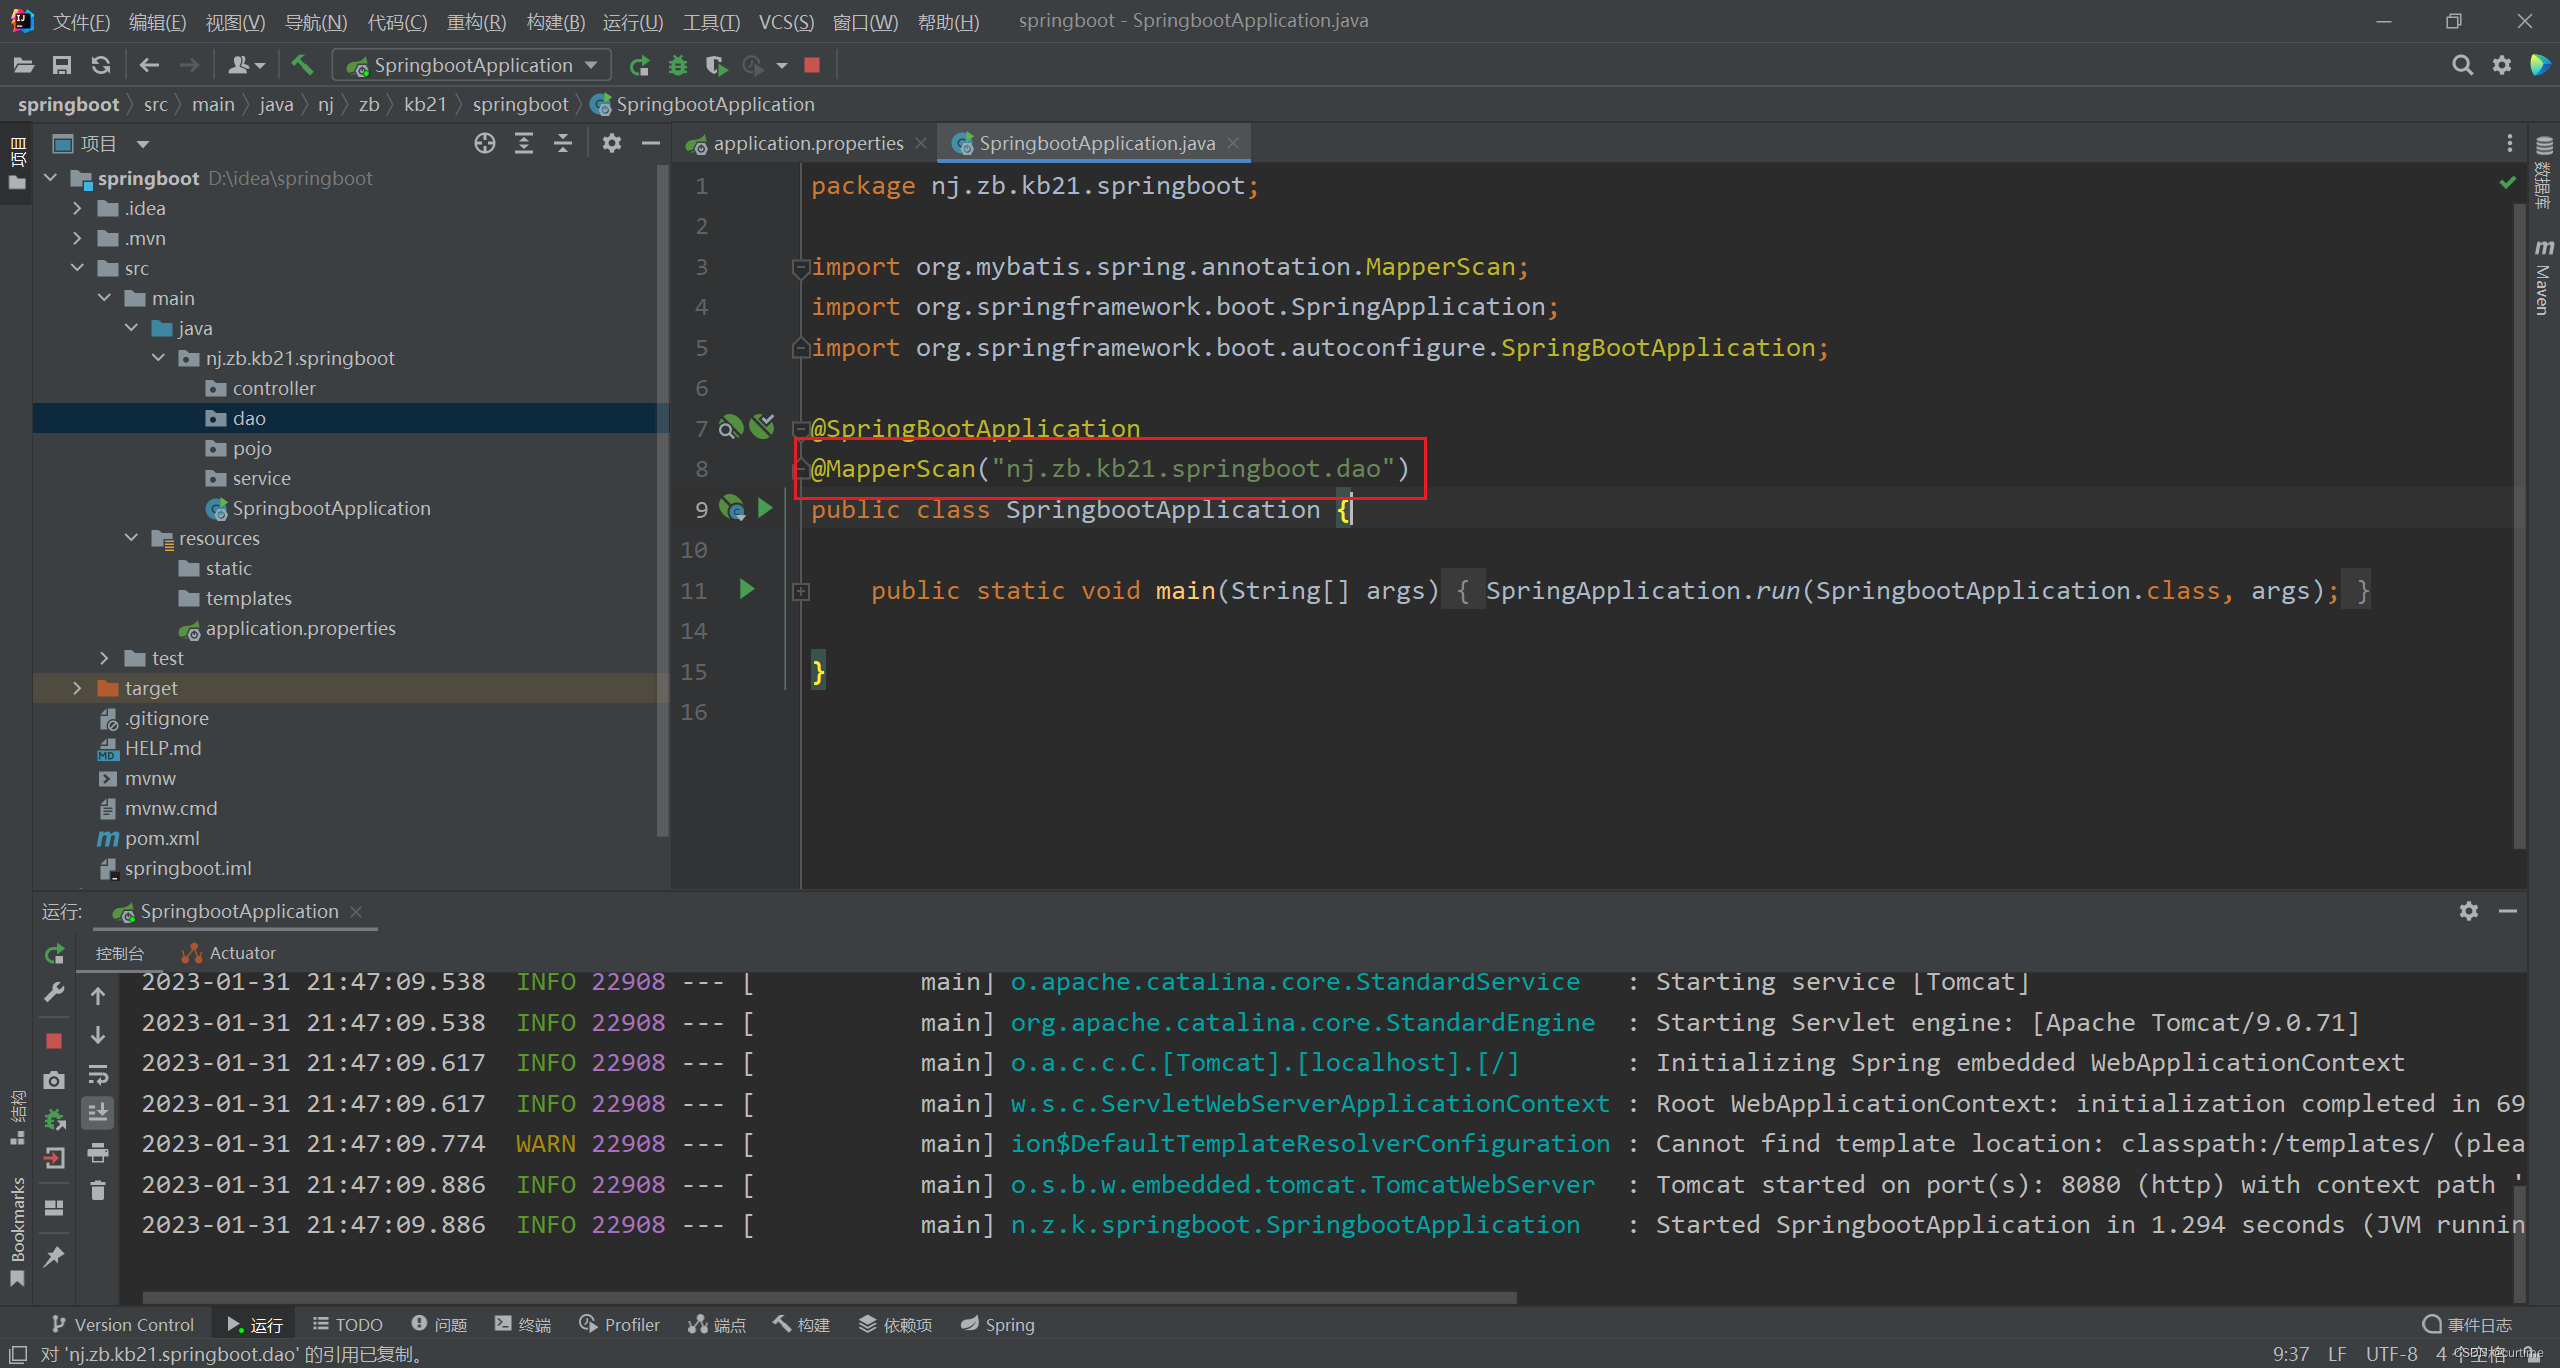Stop the running application via red square icon
Image resolution: width=2560 pixels, height=1368 pixels.
coord(812,64)
